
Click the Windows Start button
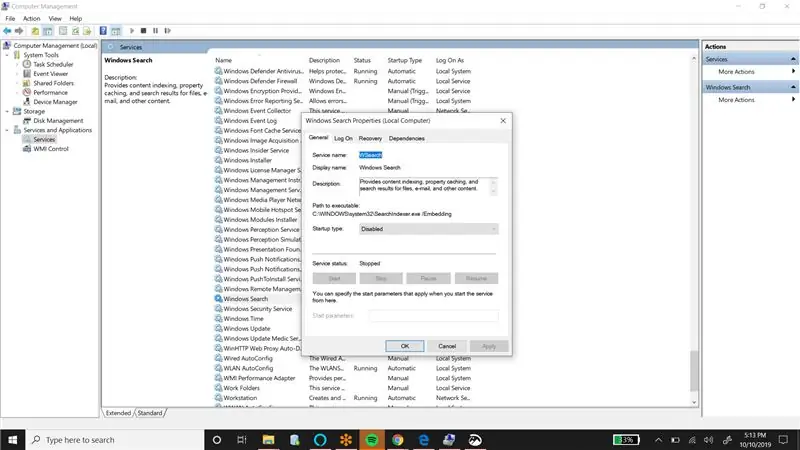click(12, 440)
